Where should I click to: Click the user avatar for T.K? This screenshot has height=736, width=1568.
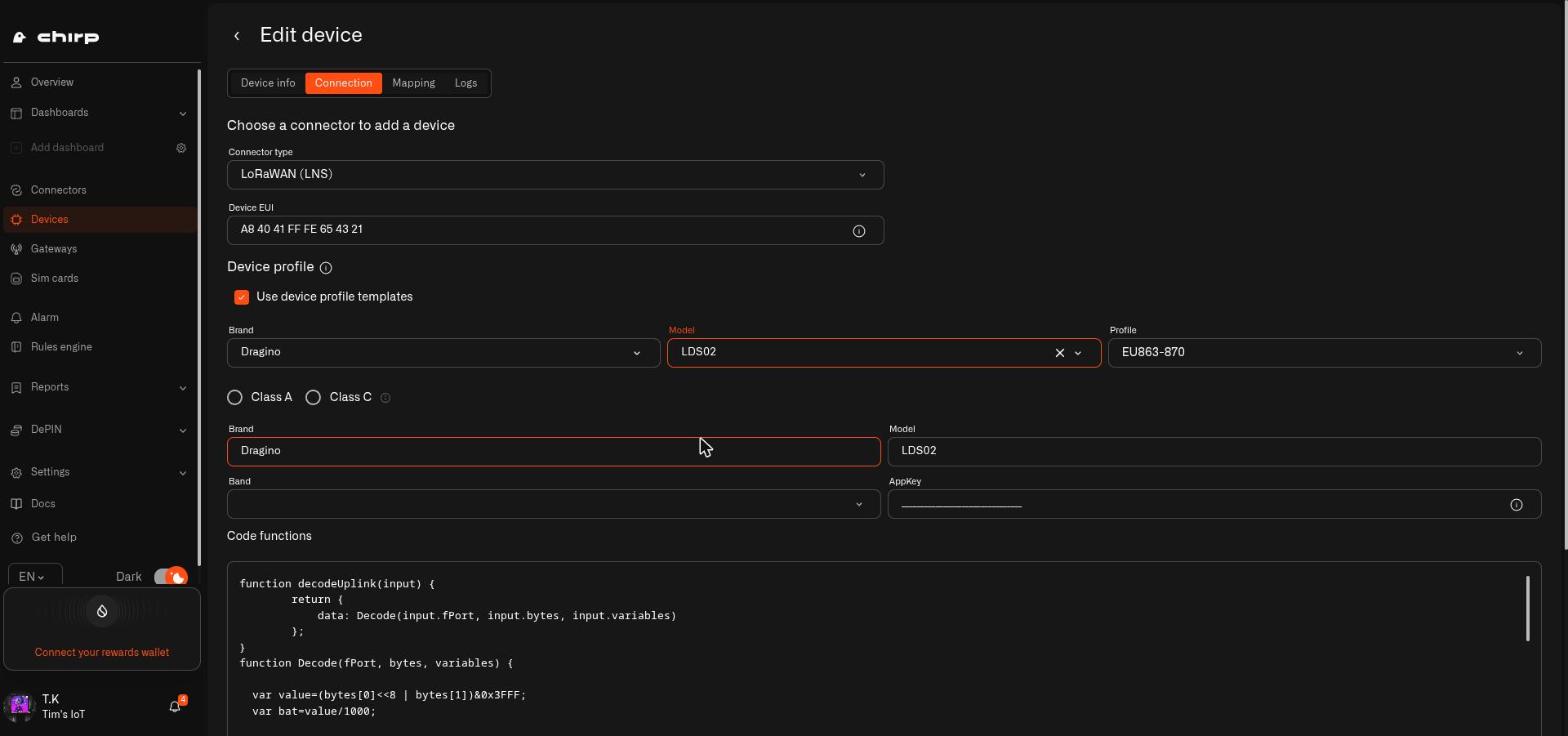[20, 706]
